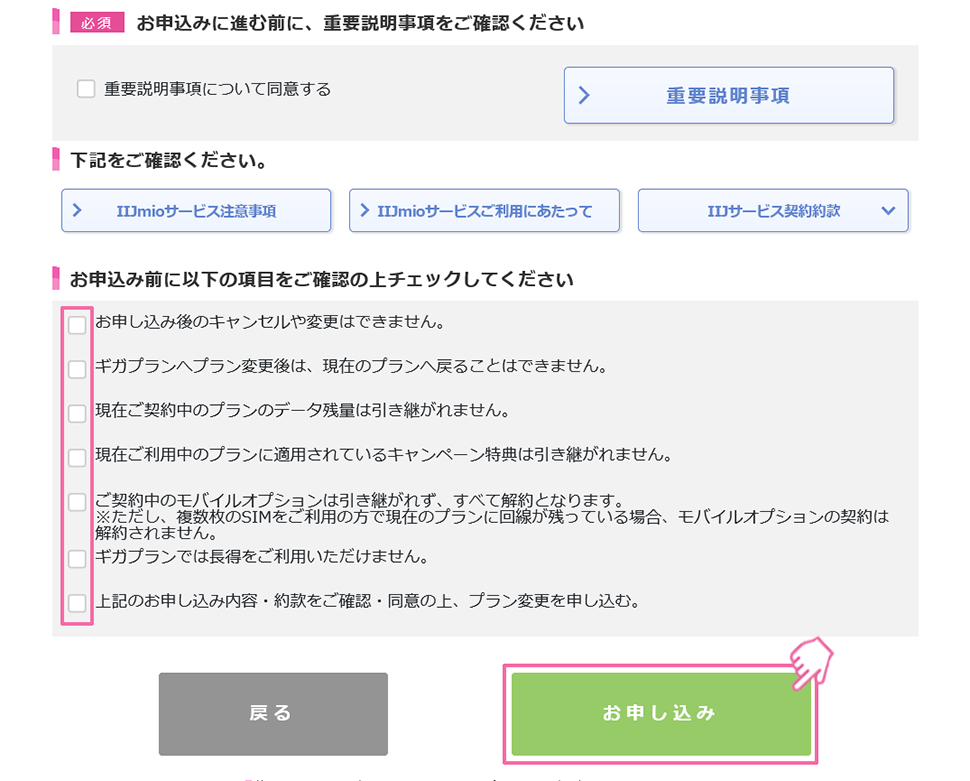Check the box for ギガプランへプラン変更後 cannot revert
Image resolution: width=970 pixels, height=781 pixels.
click(x=77, y=369)
